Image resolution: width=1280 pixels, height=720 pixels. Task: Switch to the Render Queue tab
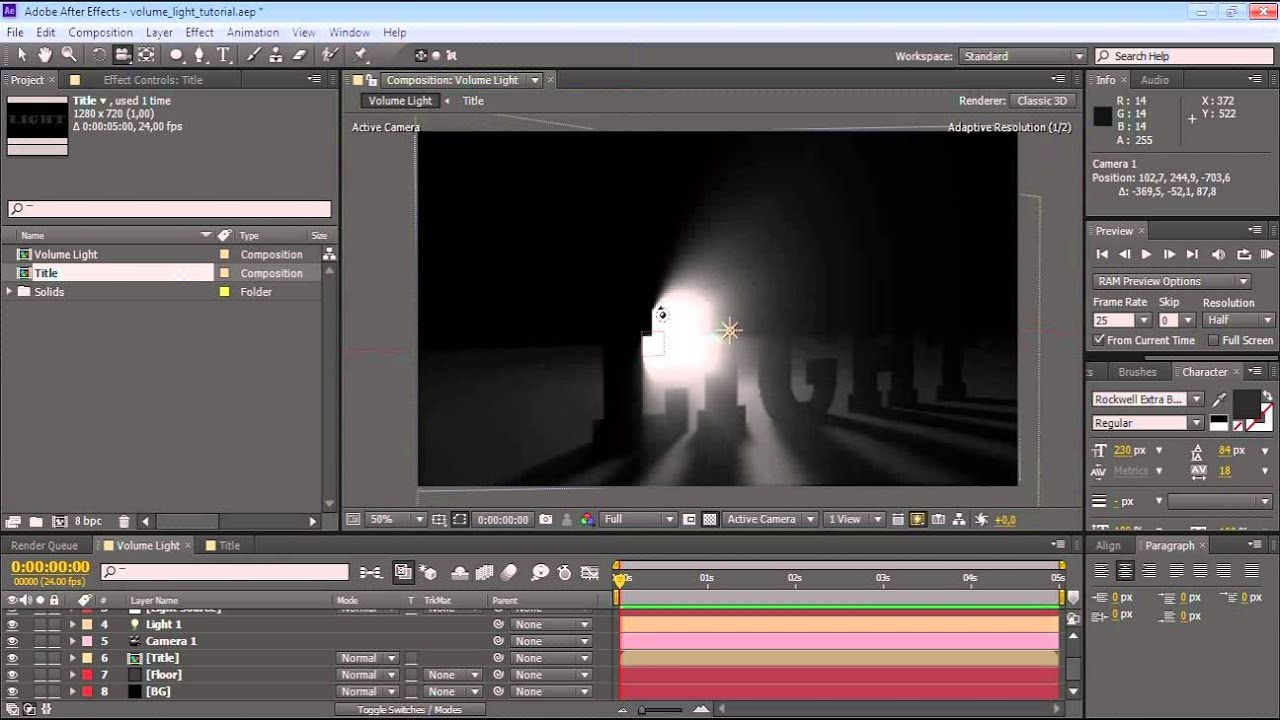pos(44,546)
